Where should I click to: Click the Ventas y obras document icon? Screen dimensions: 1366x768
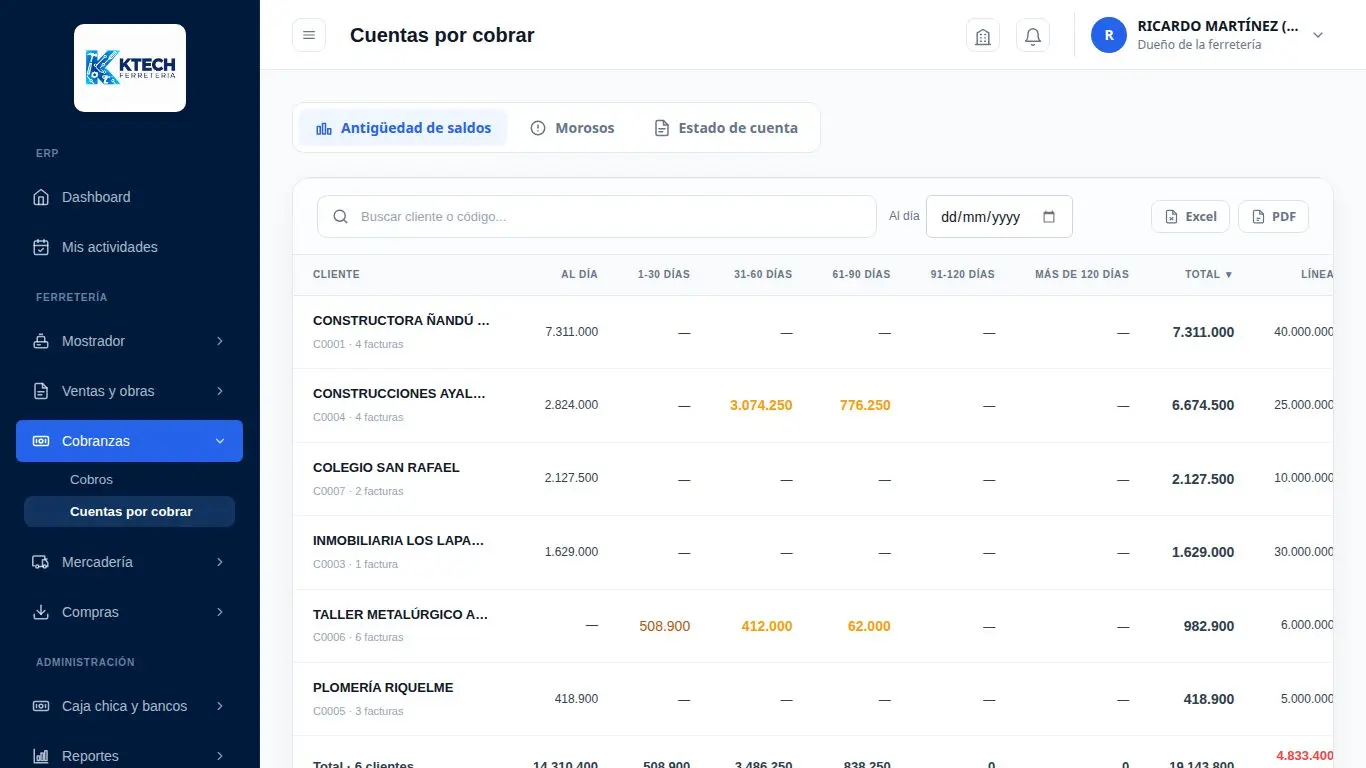tap(41, 391)
